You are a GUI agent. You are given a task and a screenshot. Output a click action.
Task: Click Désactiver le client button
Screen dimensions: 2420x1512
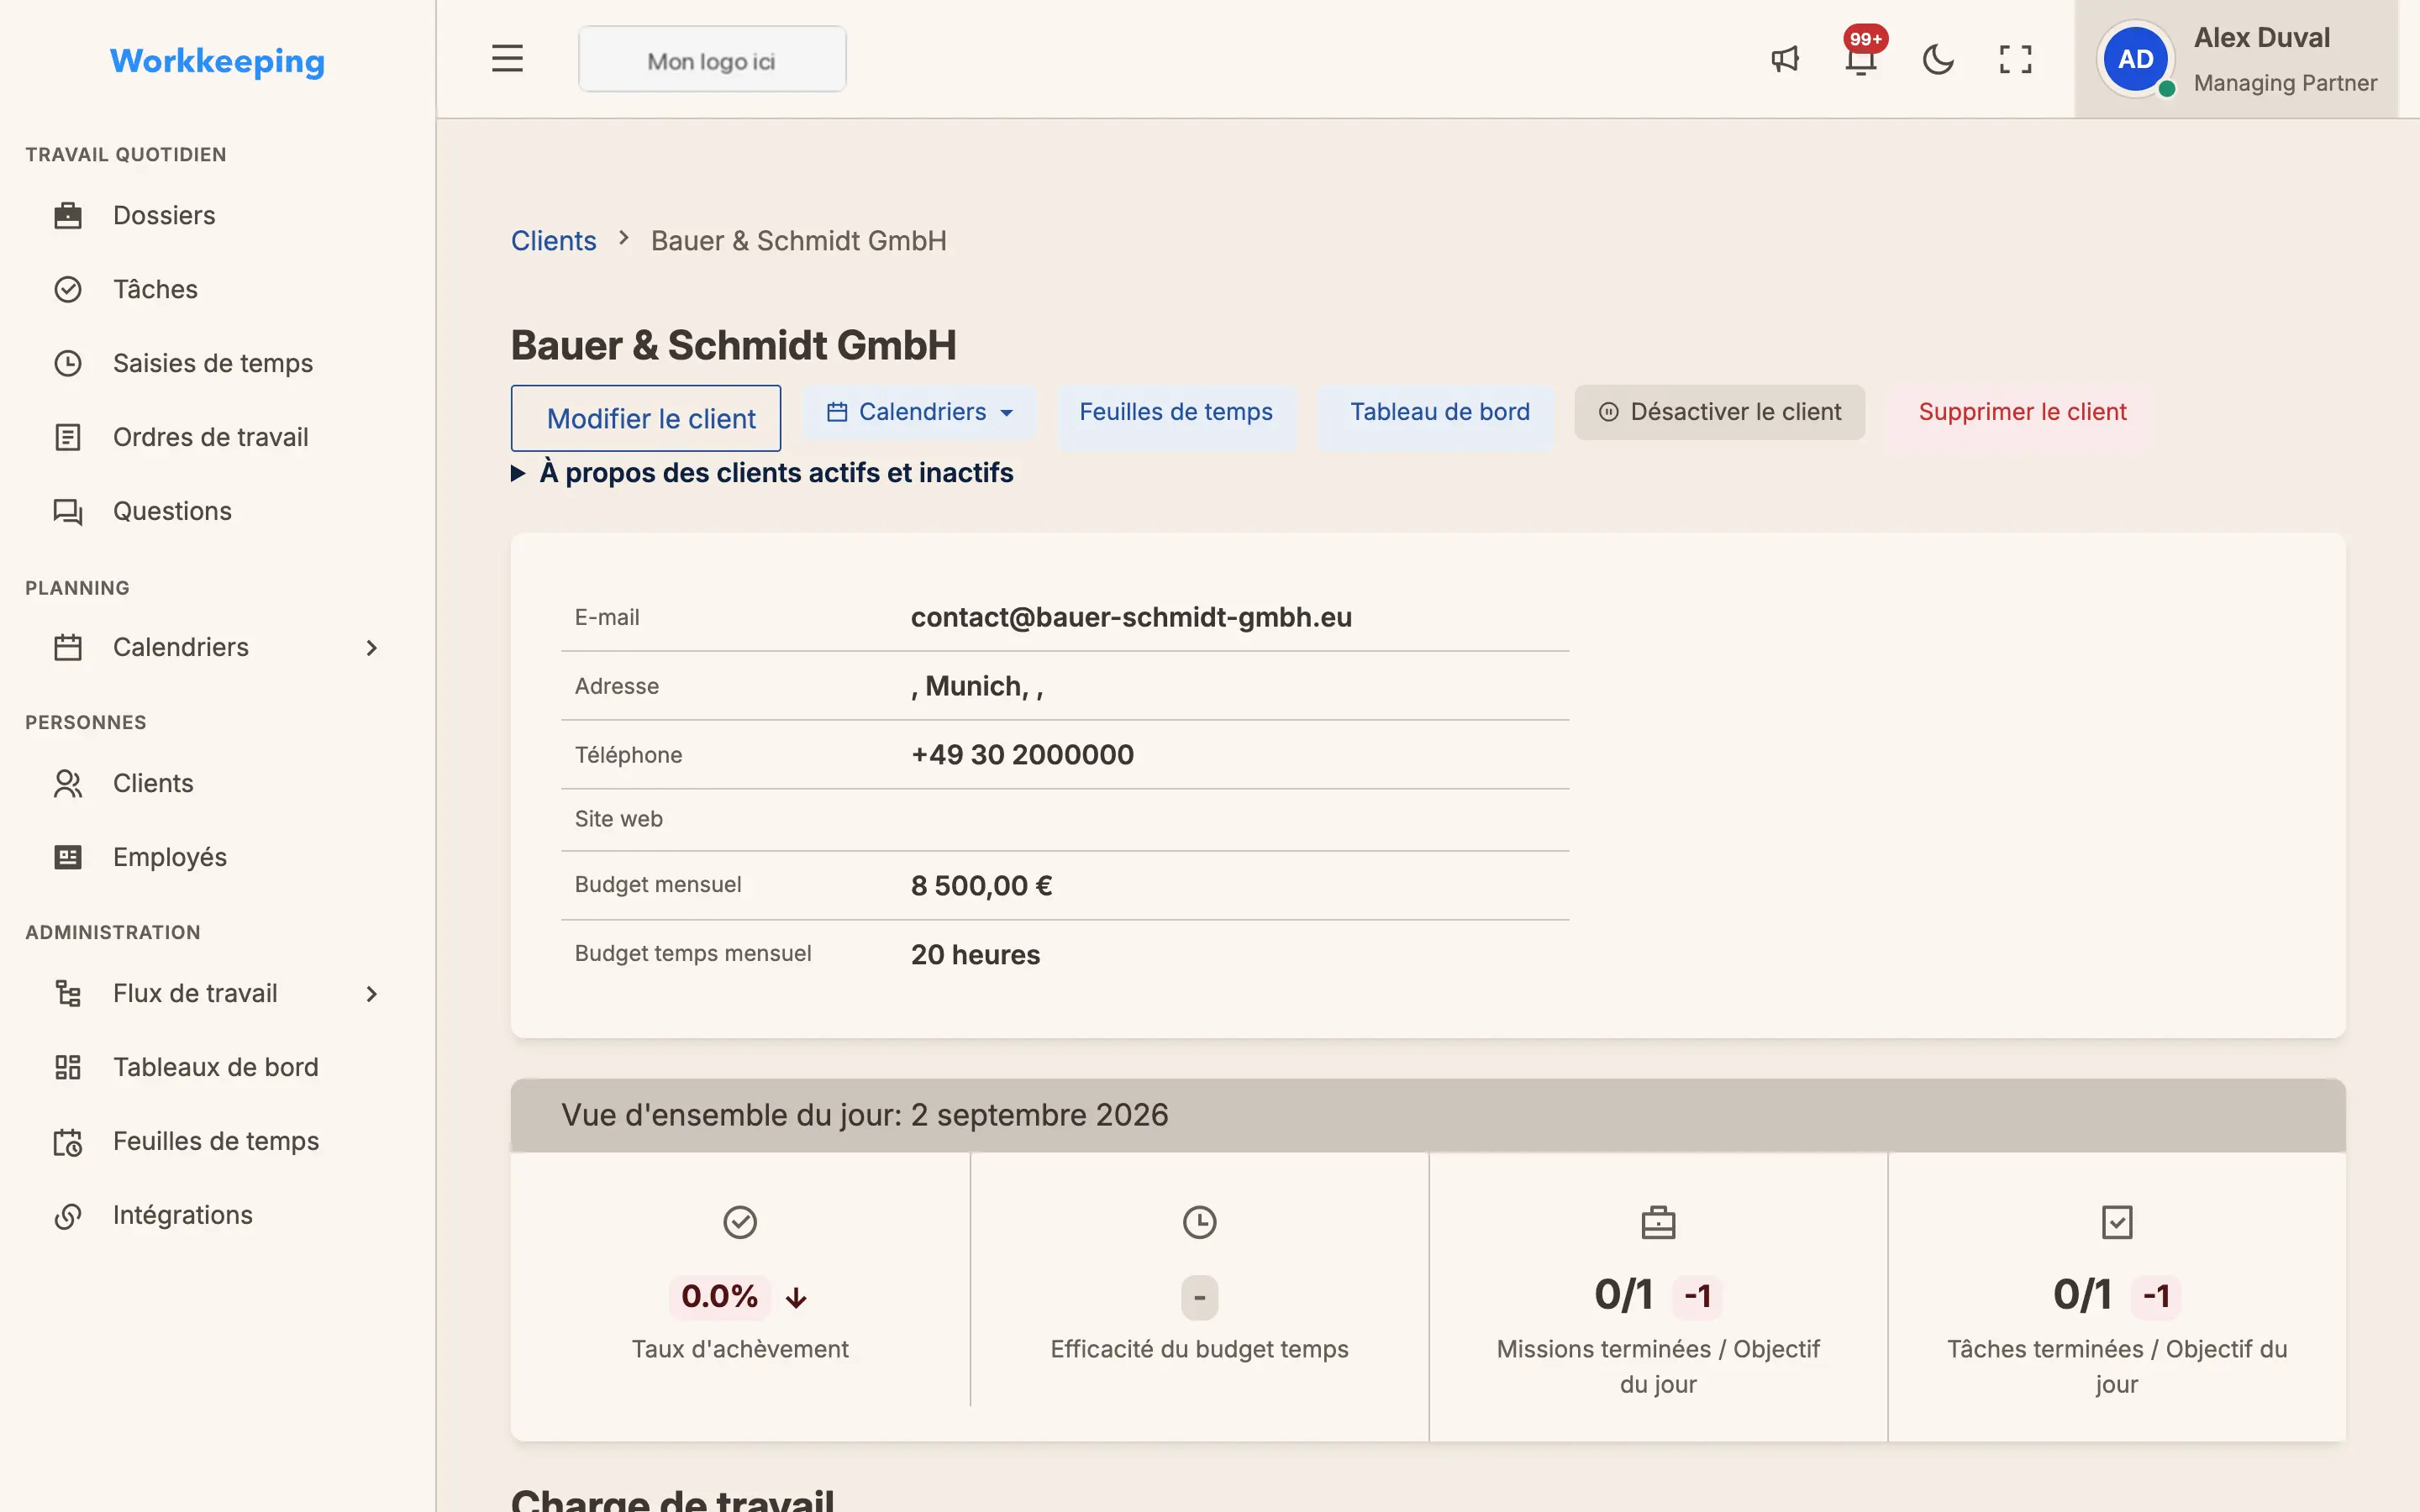point(1719,412)
